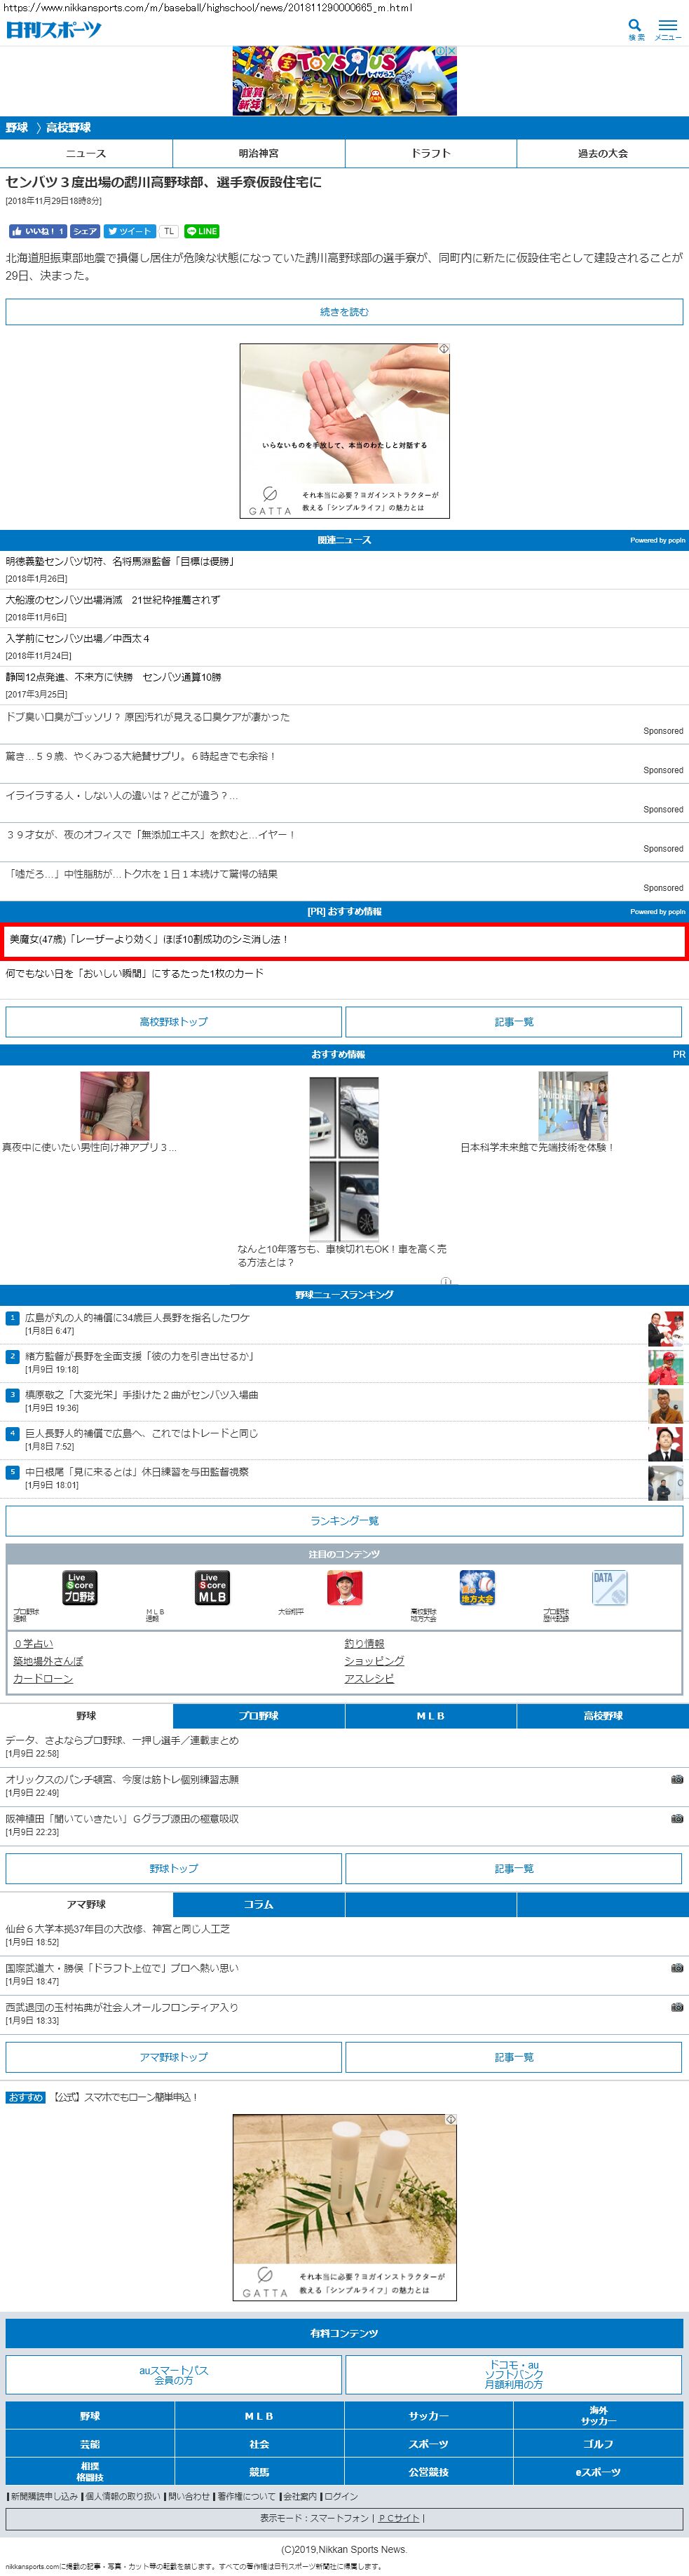Open the スマホでもローン簡単申込 link
689x2576 pixels.
(126, 2097)
